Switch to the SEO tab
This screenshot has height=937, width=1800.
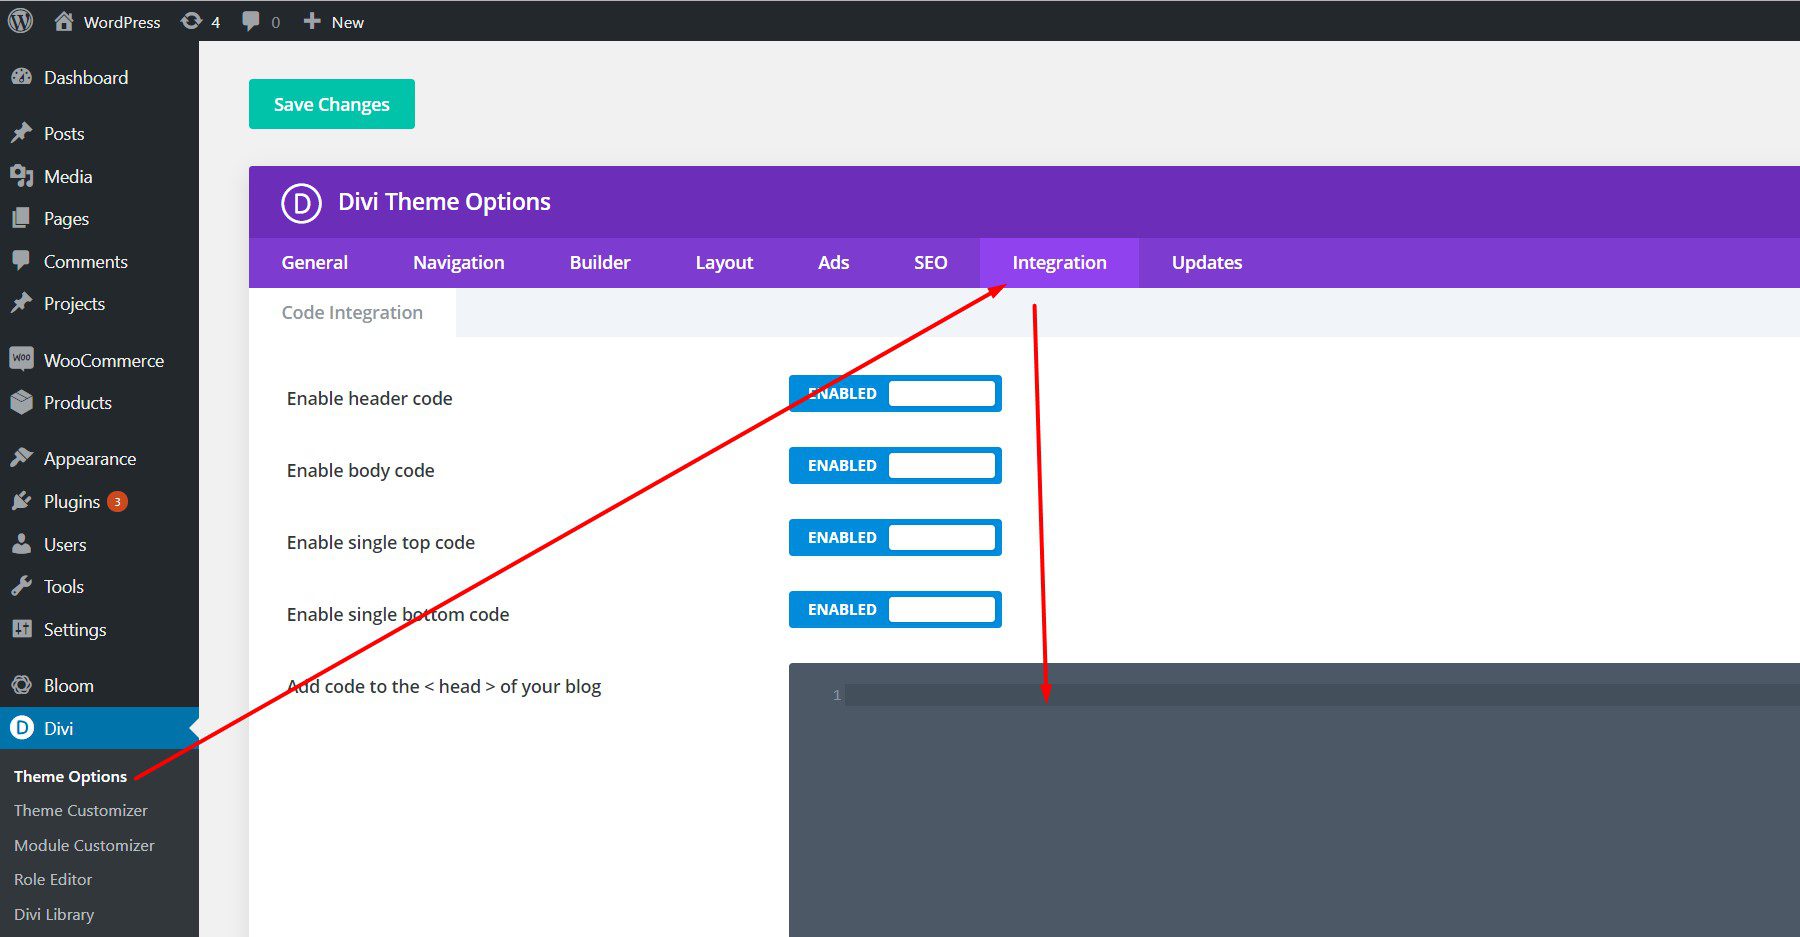(930, 262)
